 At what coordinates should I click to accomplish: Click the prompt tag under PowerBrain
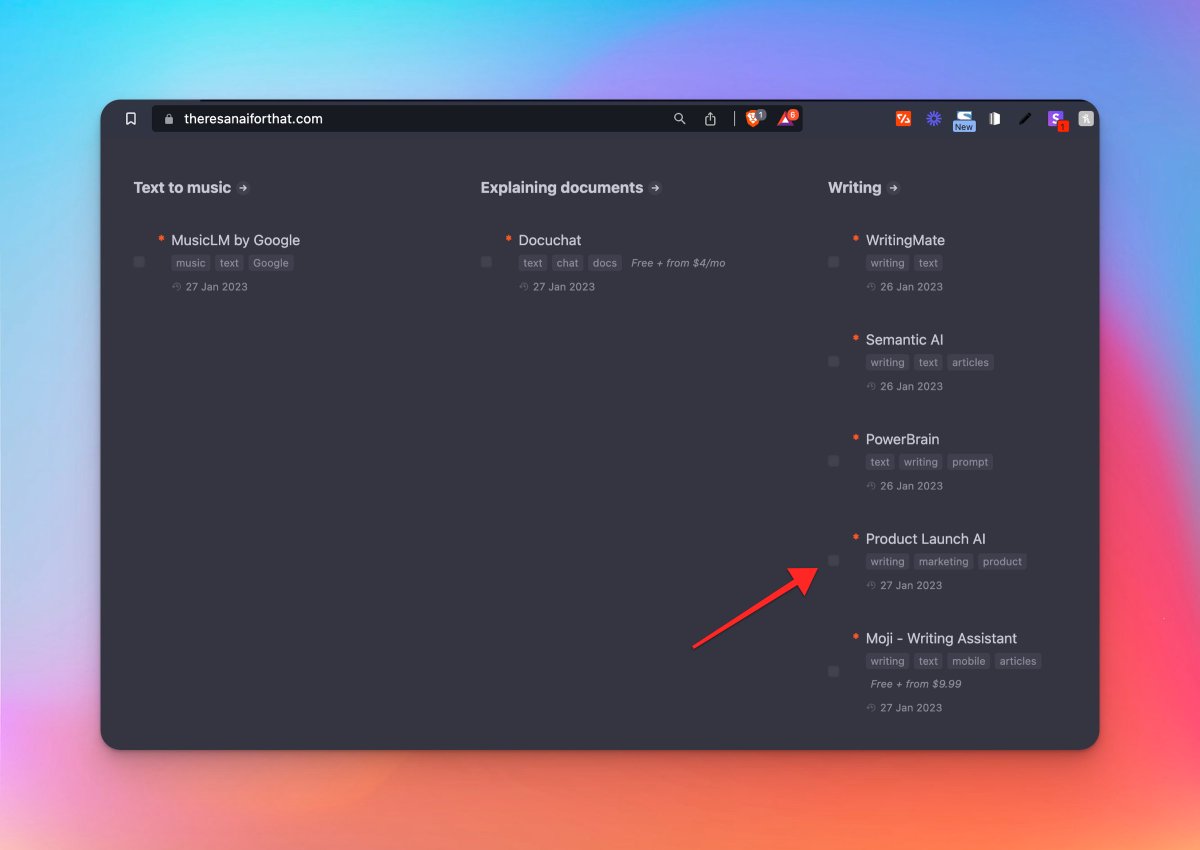[x=970, y=462]
